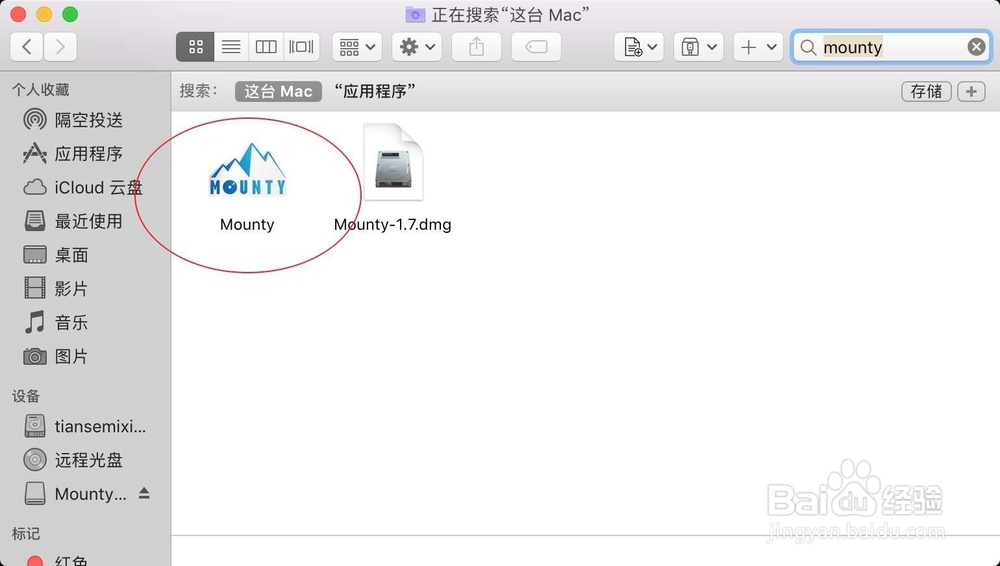Select the Mounty application icon
The image size is (1000, 566).
(x=247, y=169)
